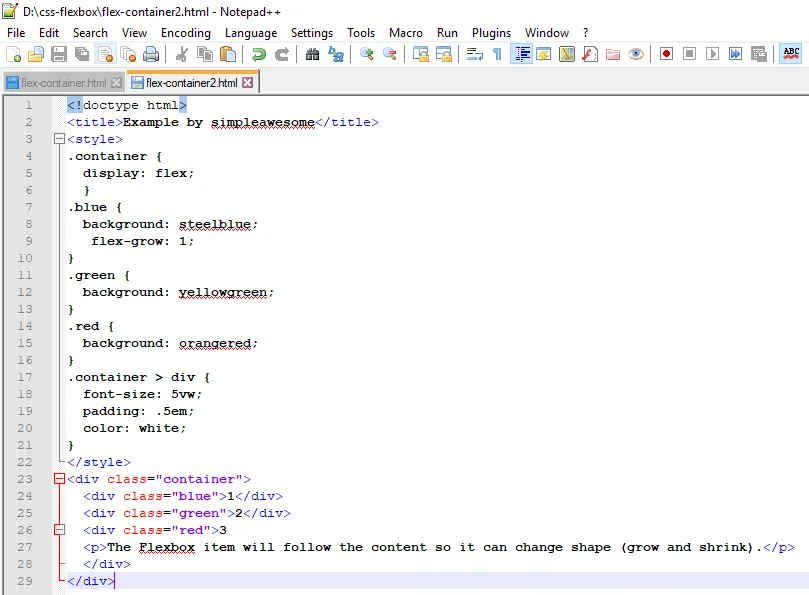Image resolution: width=809 pixels, height=595 pixels.
Task: Click the Save All icon
Action: (82, 54)
